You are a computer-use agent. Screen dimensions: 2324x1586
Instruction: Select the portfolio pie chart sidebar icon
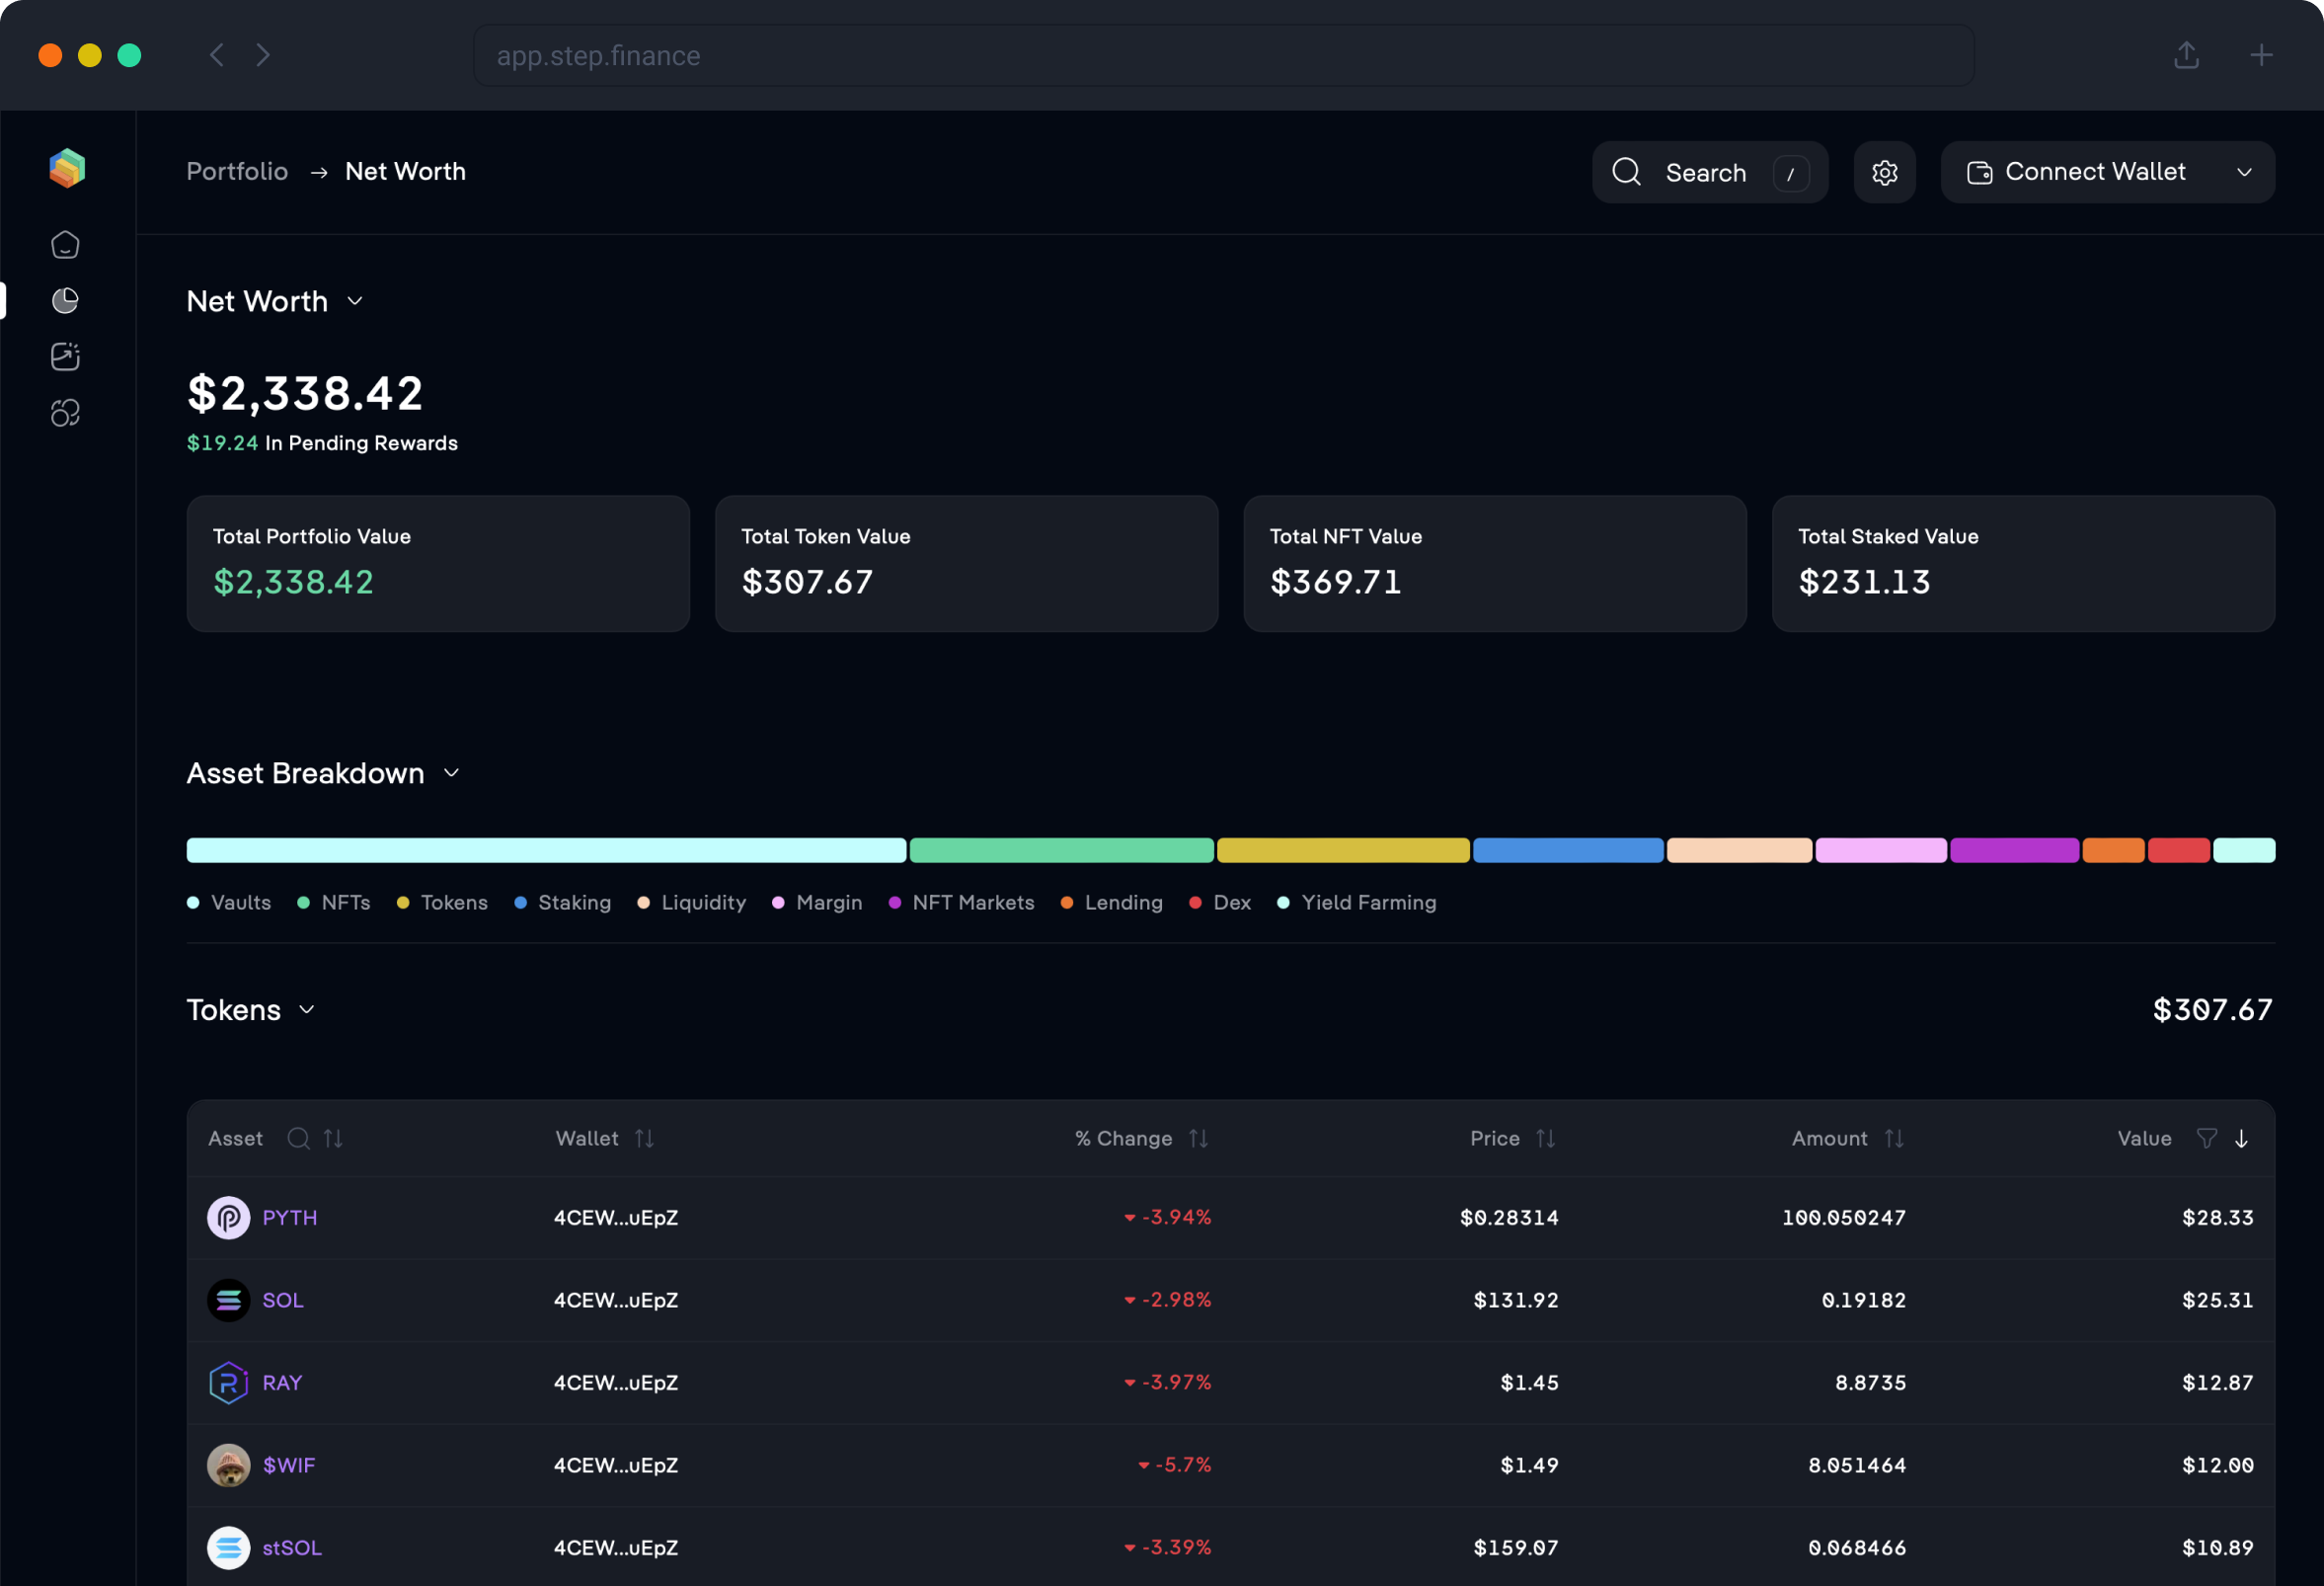point(65,301)
